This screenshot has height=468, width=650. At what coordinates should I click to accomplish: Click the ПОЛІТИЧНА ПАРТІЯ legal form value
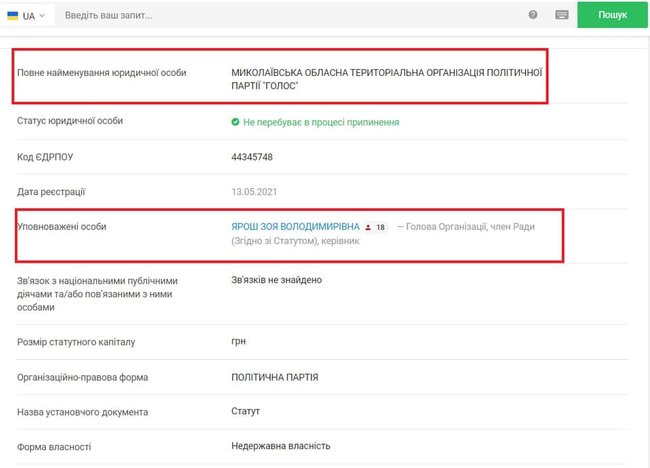(275, 377)
